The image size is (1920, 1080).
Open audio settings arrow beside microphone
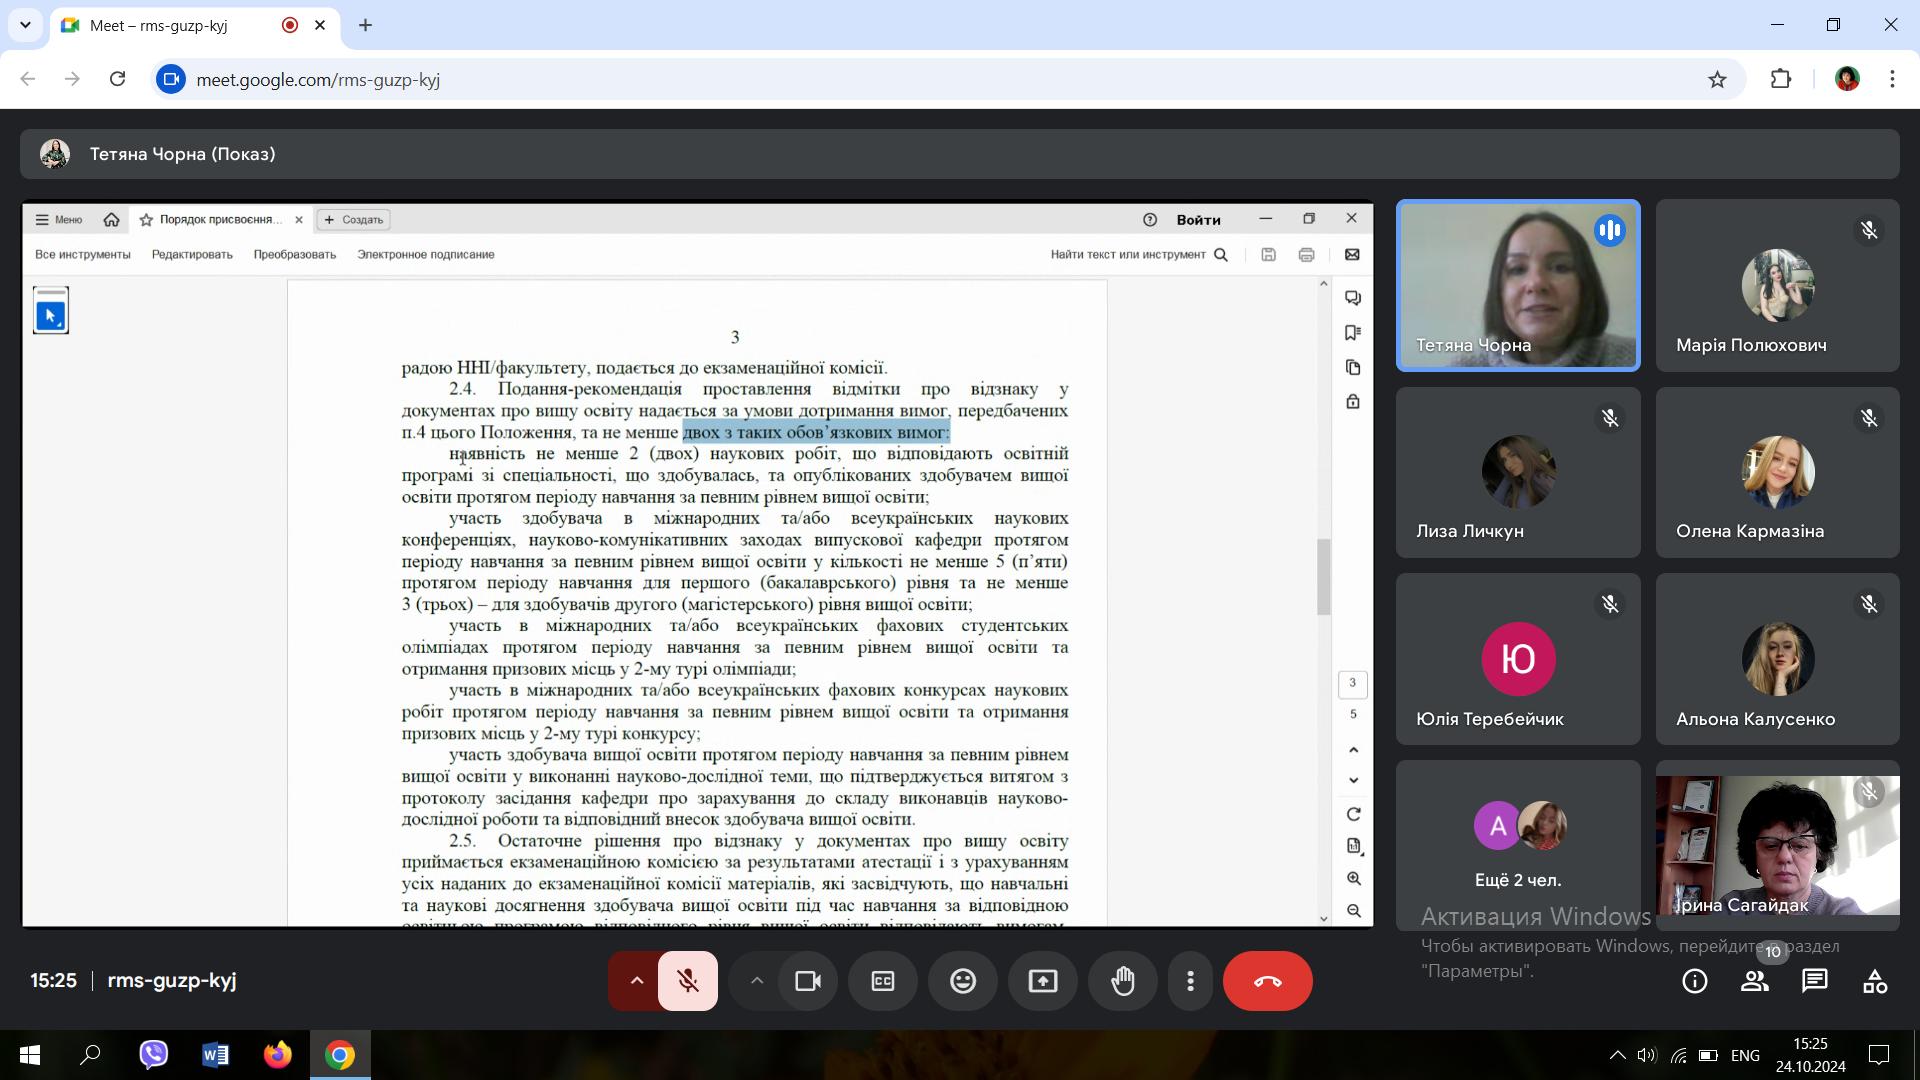click(636, 981)
